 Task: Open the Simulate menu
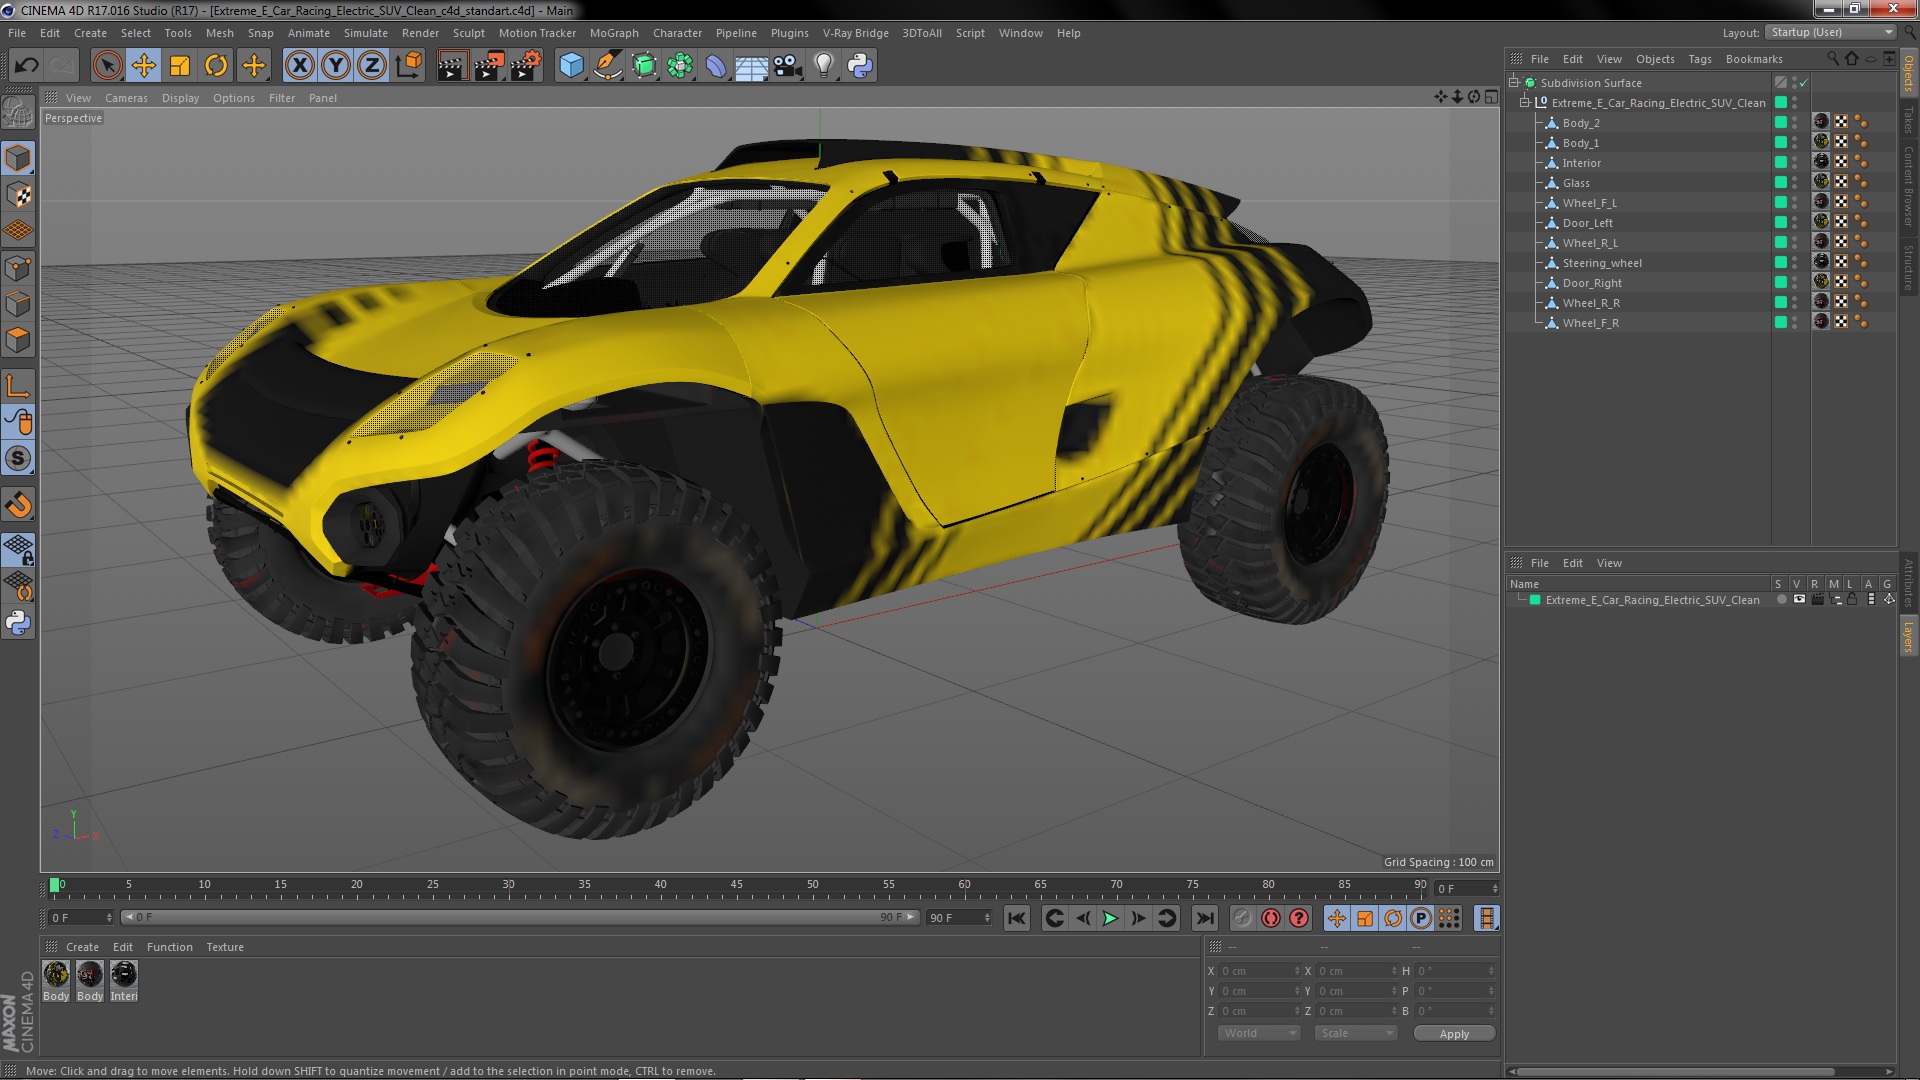click(x=366, y=33)
